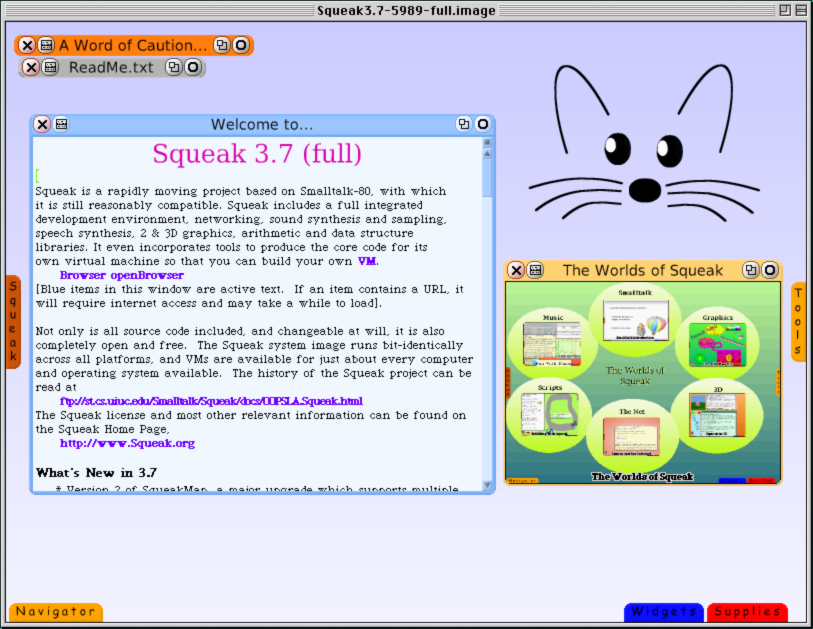Toggle collapse circle on ReadMe.txt
The image size is (813, 629).
pos(193,67)
